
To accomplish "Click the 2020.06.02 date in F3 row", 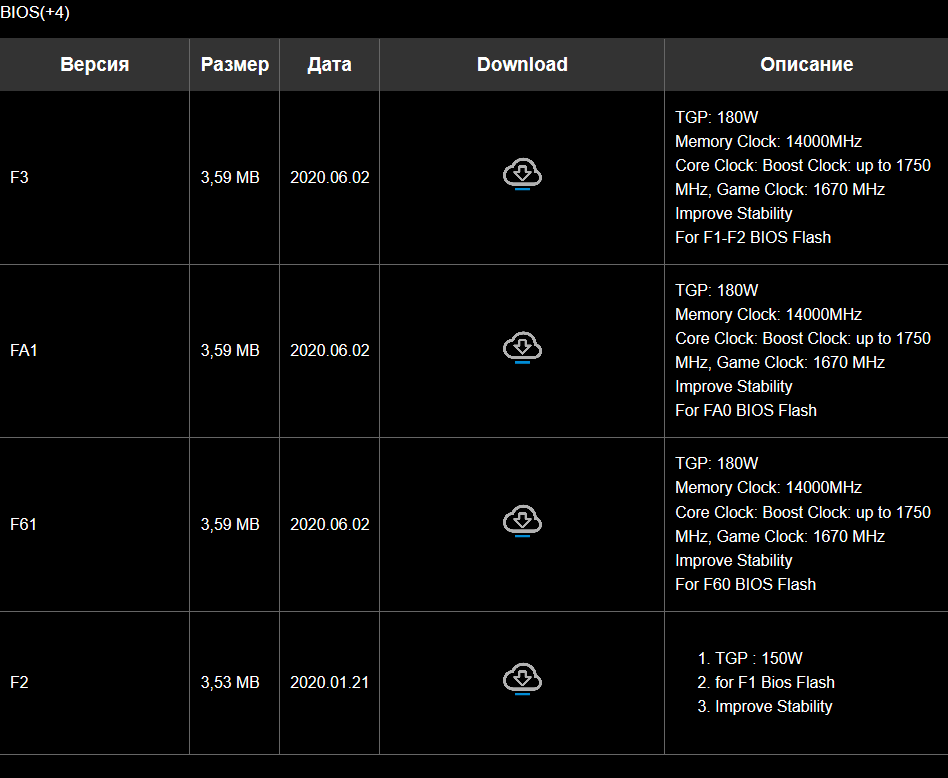I will [x=330, y=177].
